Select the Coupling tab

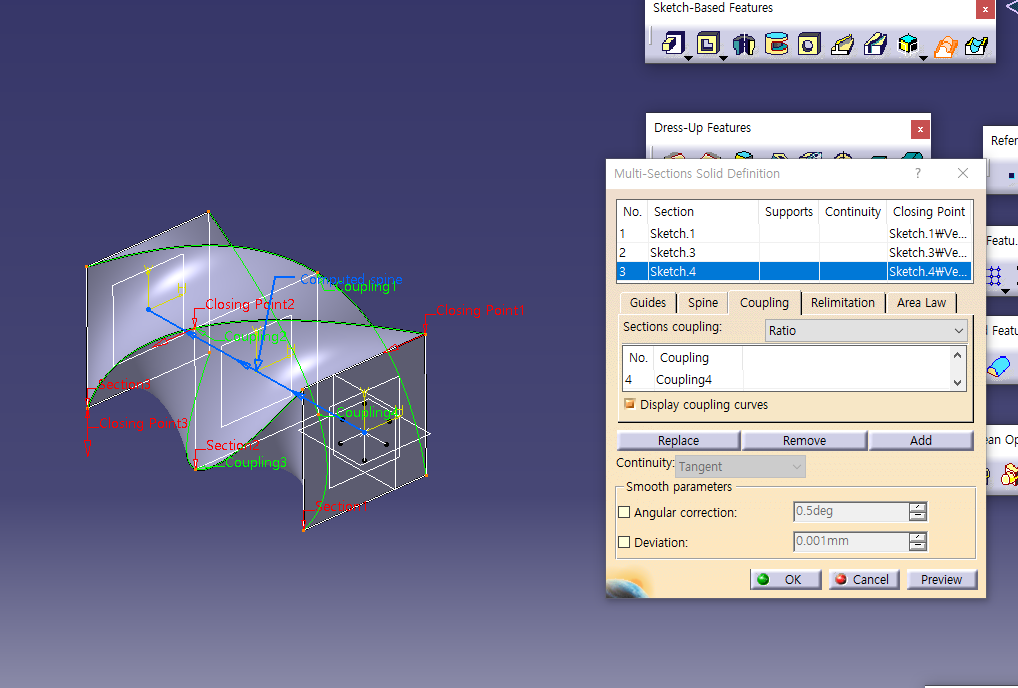[x=764, y=302]
